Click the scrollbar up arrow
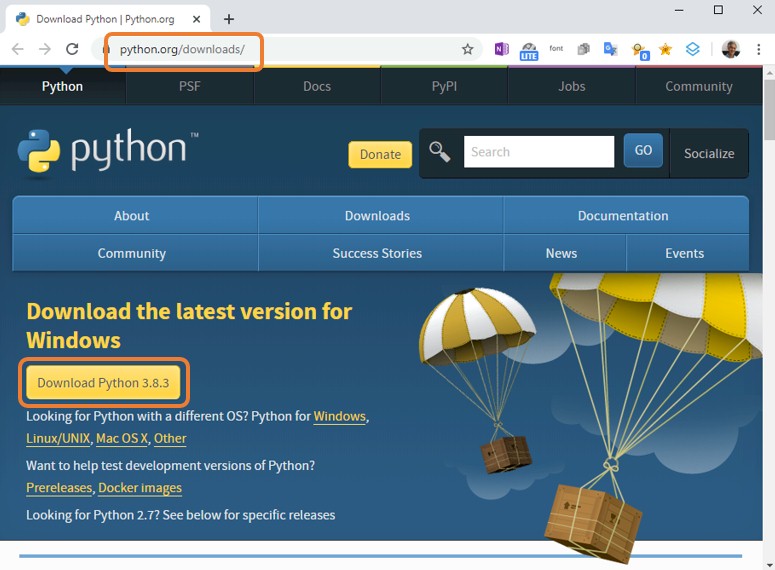 (x=769, y=73)
